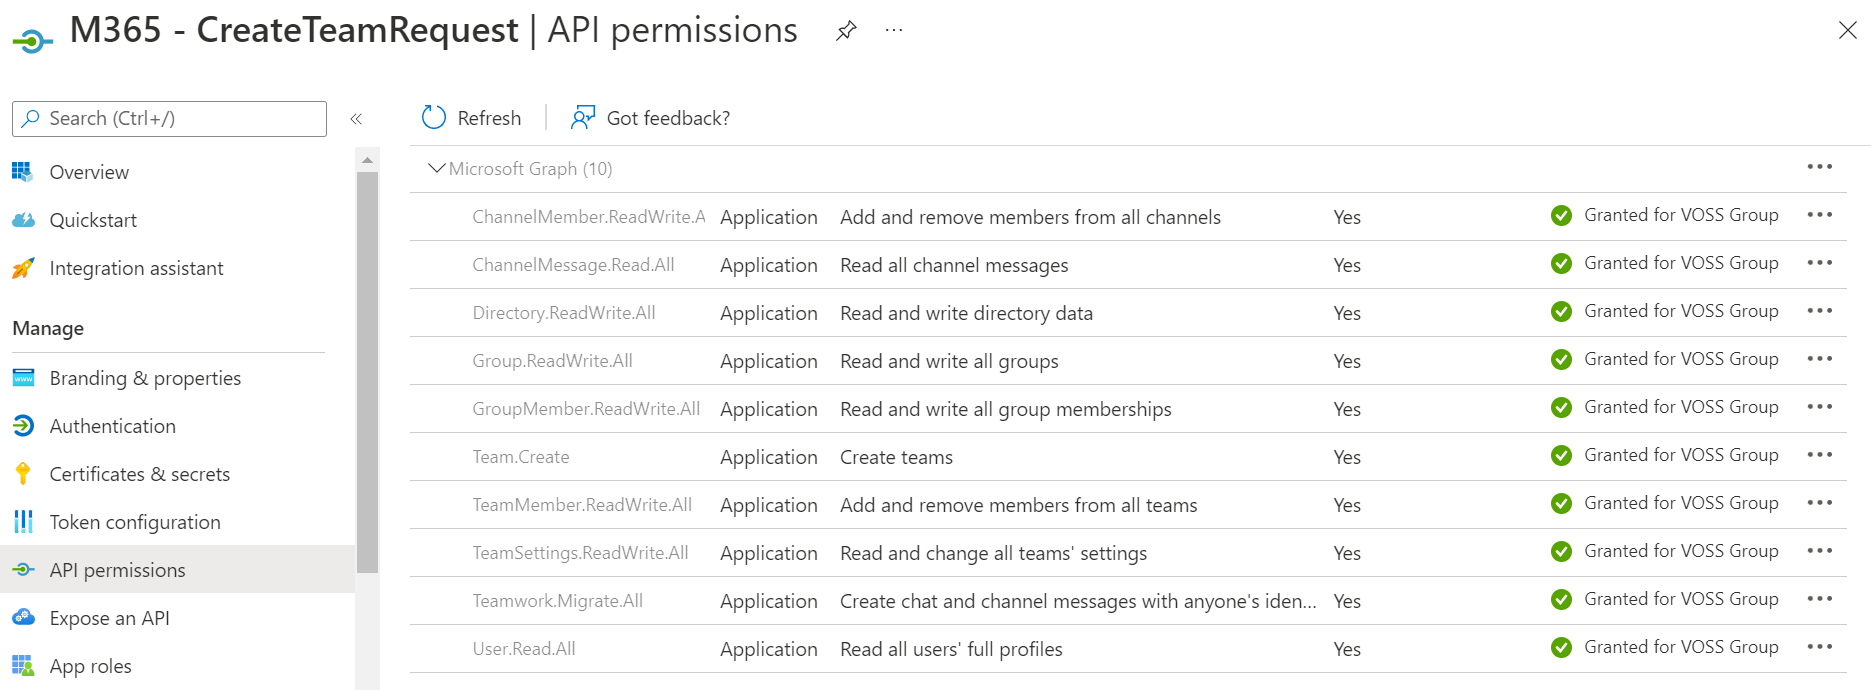Click the ChannelMember.ReadWrite.All permission link
The image size is (1871, 690).
coord(589,217)
